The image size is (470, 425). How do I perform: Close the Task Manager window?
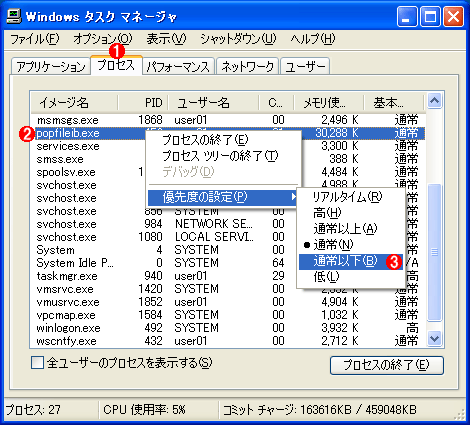(x=453, y=17)
